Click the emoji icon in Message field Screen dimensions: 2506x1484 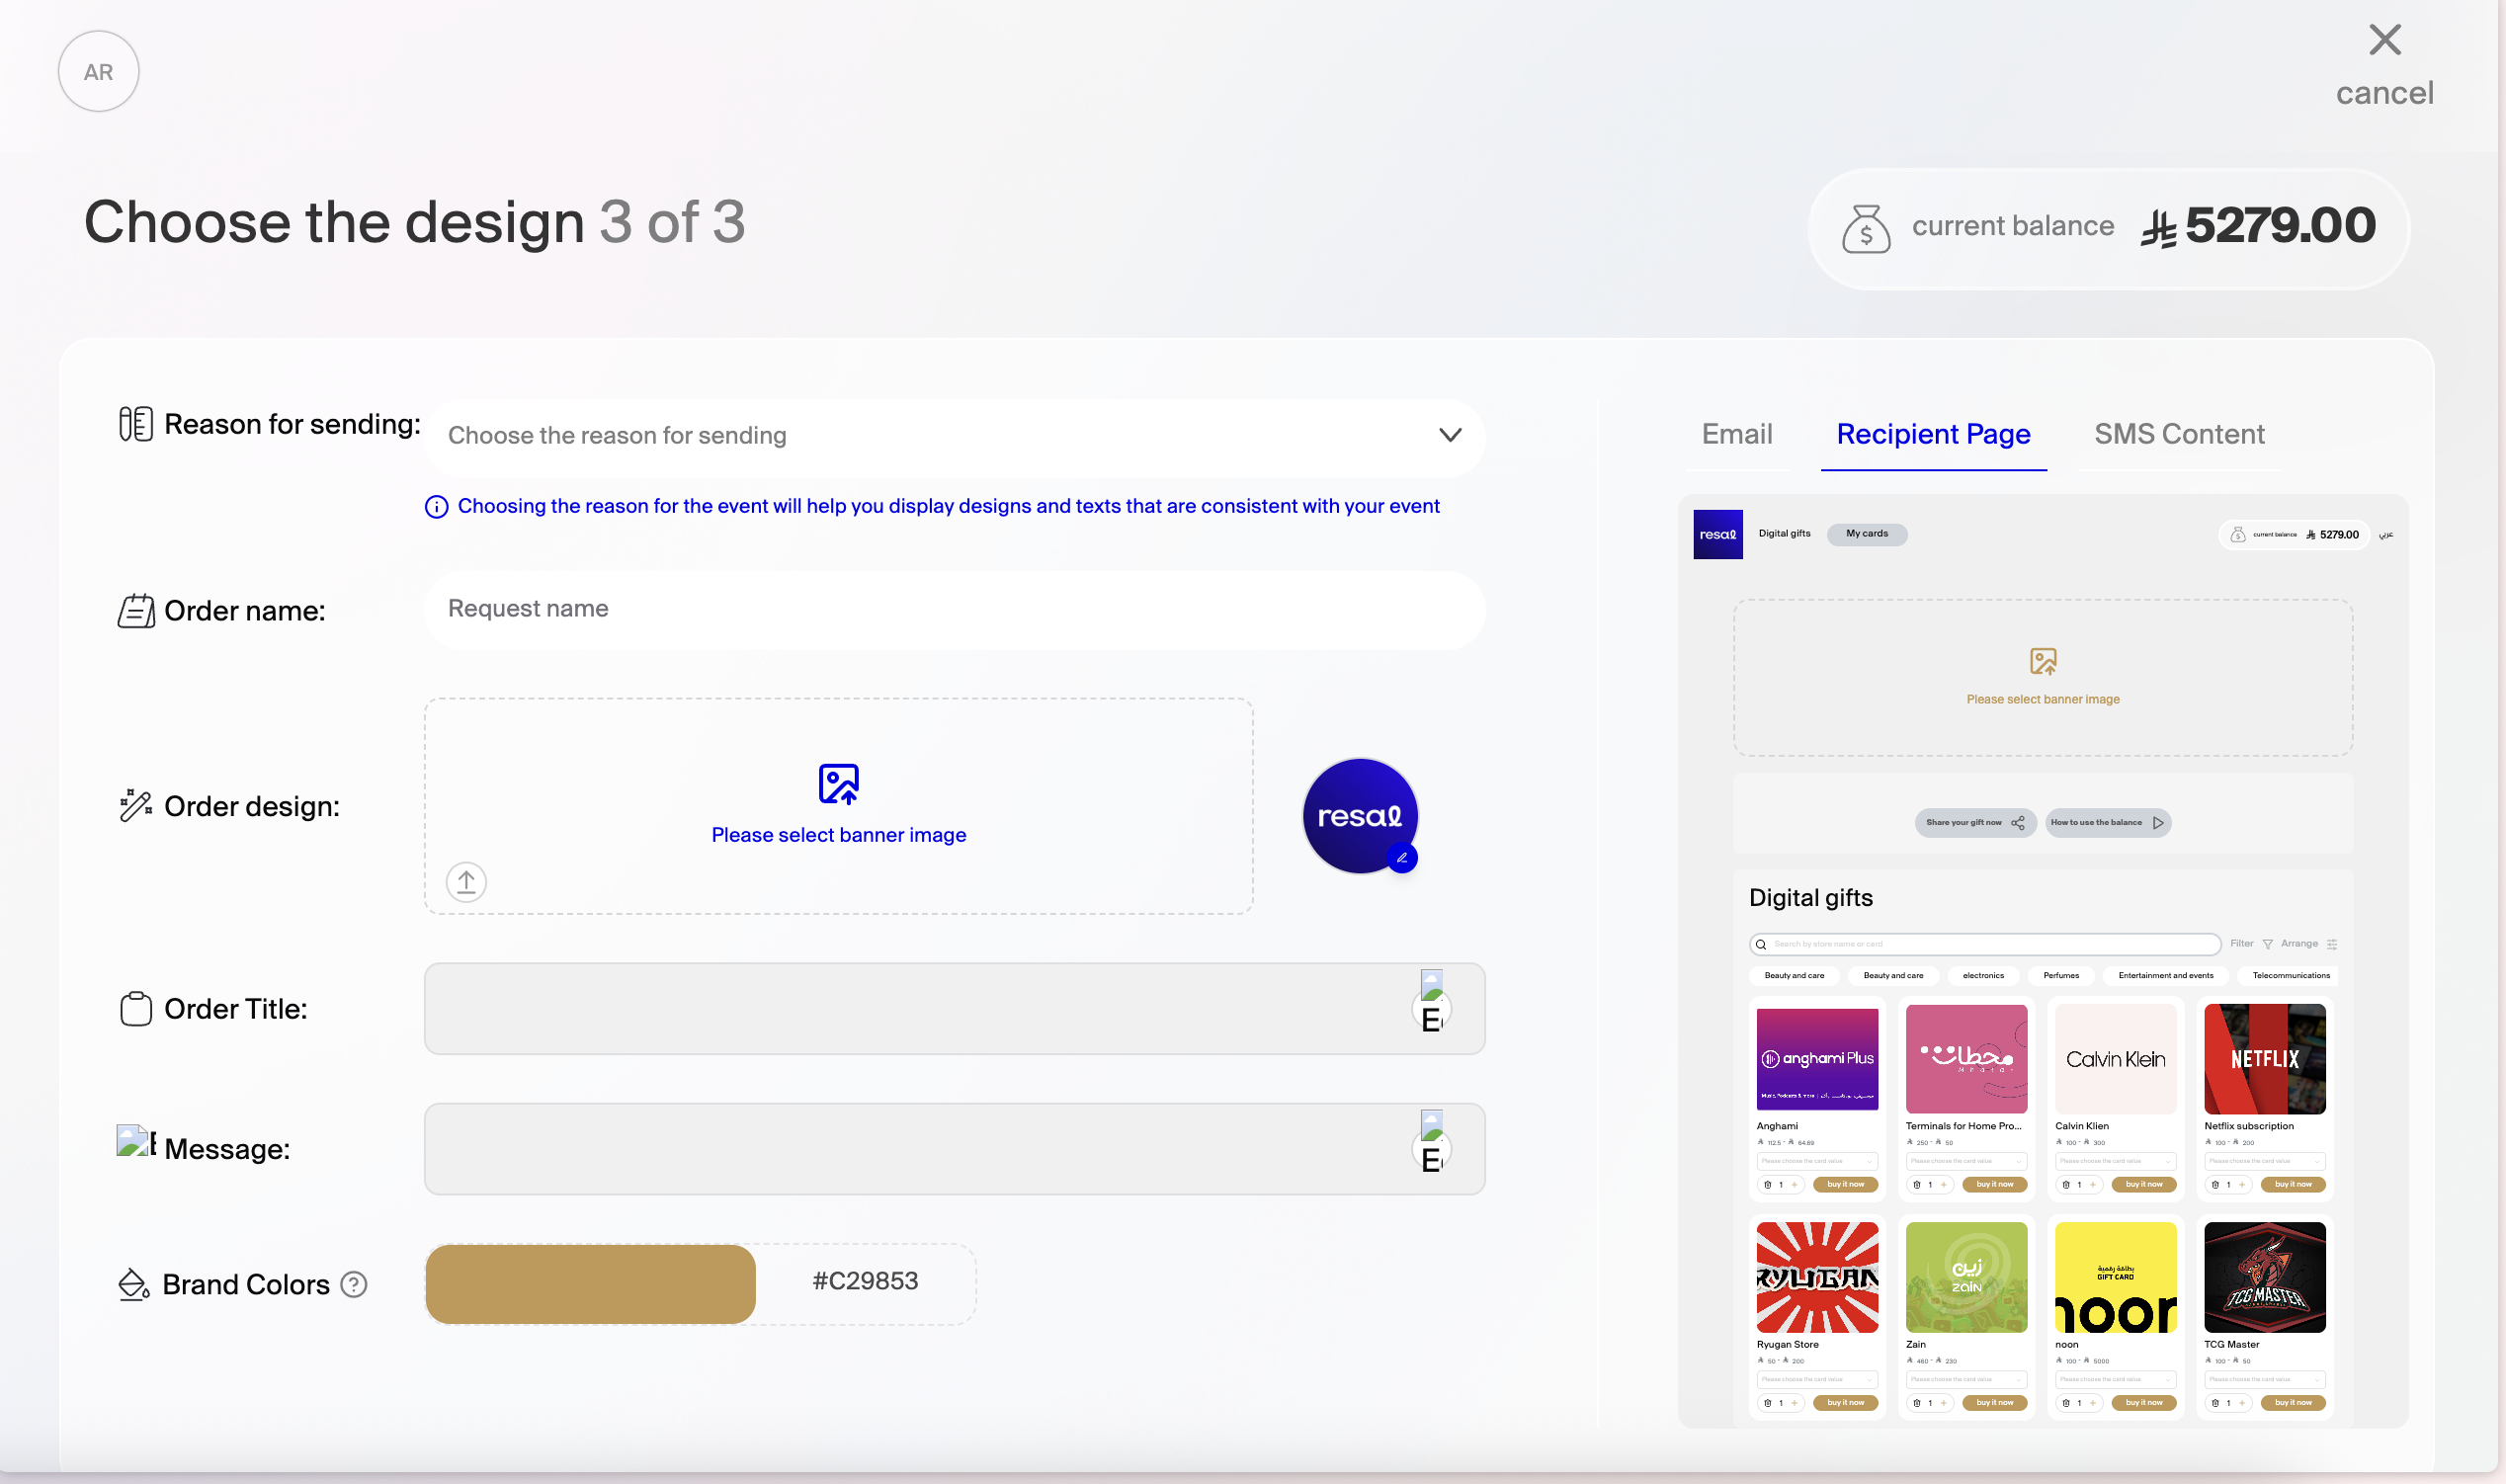pos(1432,1148)
